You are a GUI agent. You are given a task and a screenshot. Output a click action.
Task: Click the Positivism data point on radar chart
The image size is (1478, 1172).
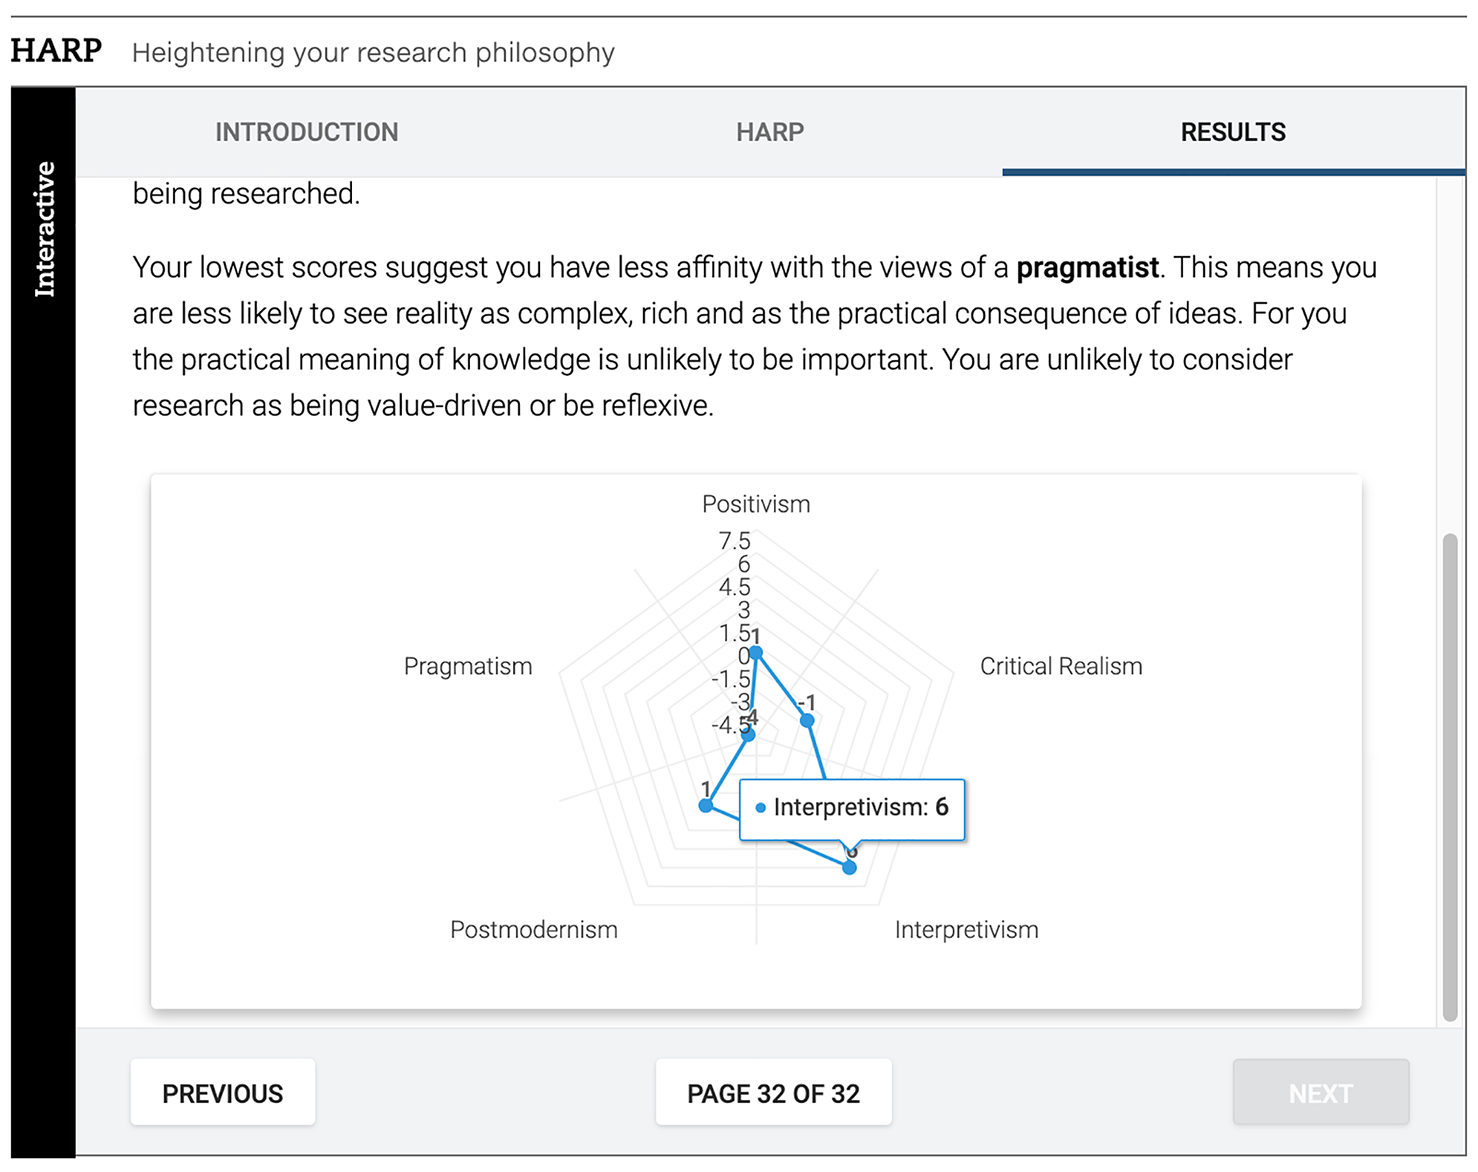[x=757, y=653]
